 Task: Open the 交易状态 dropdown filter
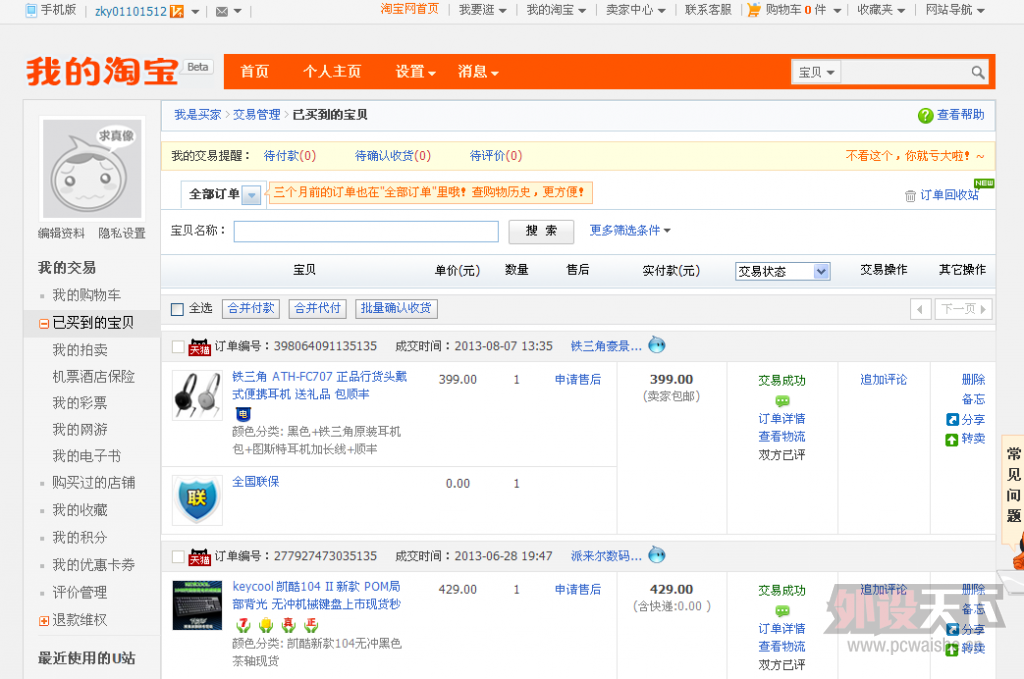tap(782, 271)
